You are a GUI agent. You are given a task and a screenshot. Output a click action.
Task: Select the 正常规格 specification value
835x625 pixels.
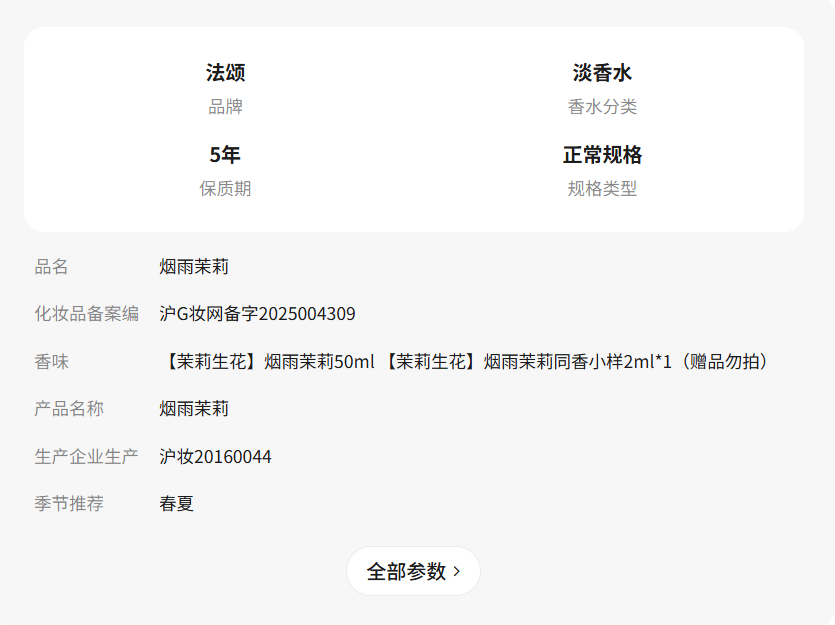click(x=602, y=155)
